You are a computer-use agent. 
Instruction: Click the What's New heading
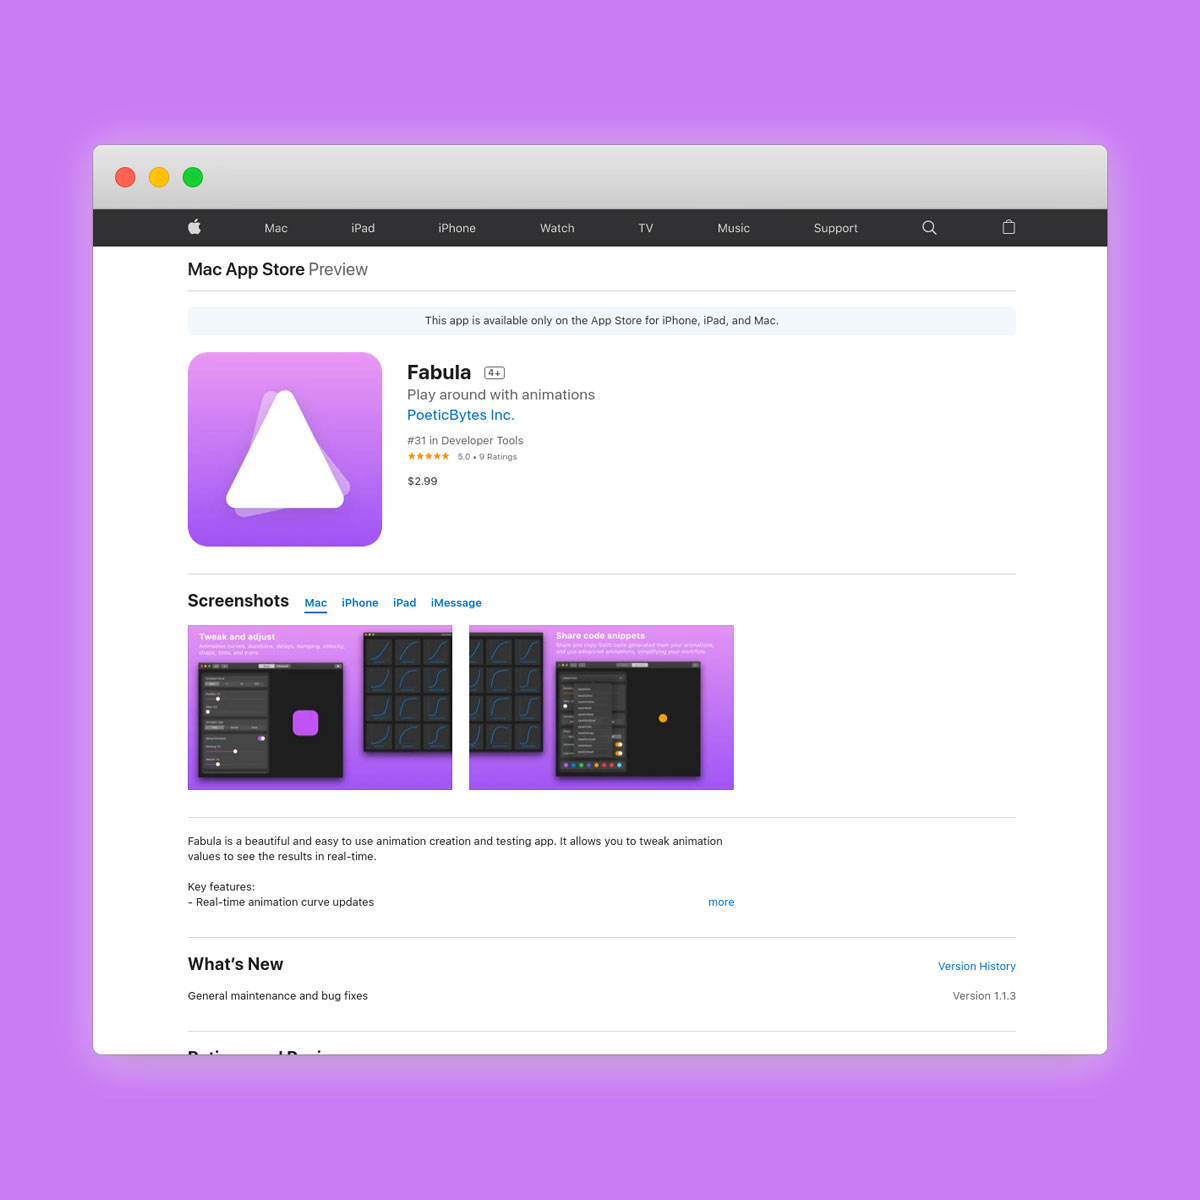point(236,964)
